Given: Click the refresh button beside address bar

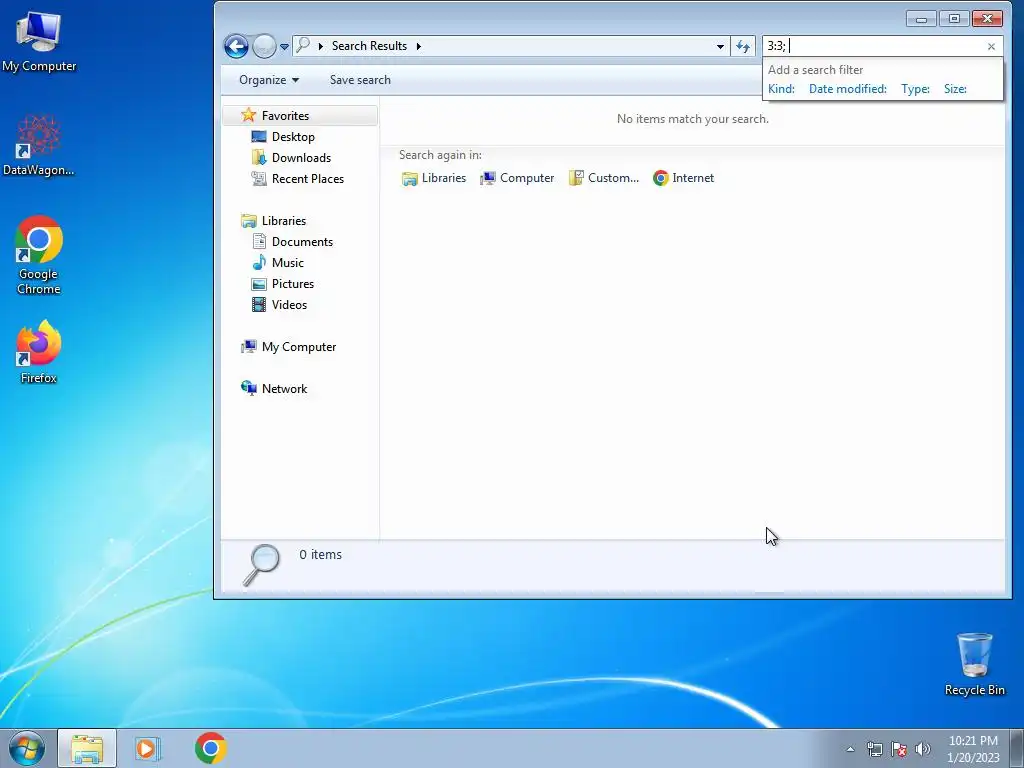Looking at the screenshot, I should (x=743, y=46).
